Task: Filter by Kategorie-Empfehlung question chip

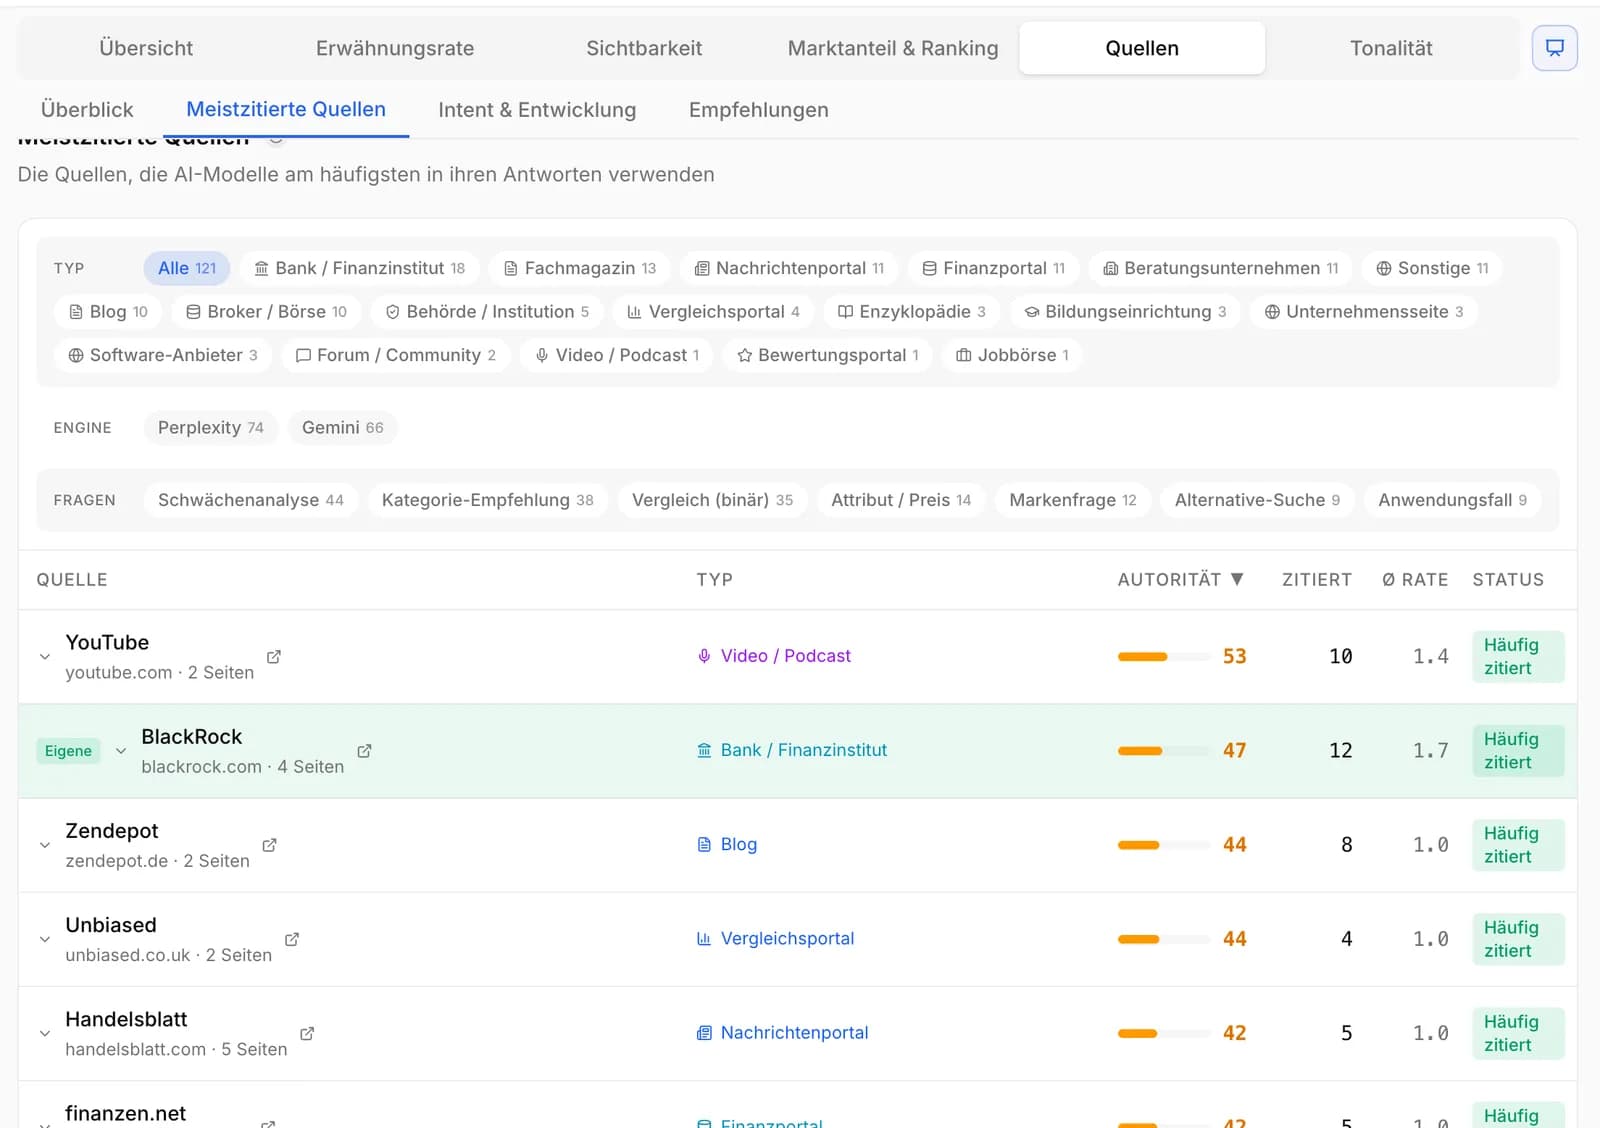Action: (x=488, y=500)
